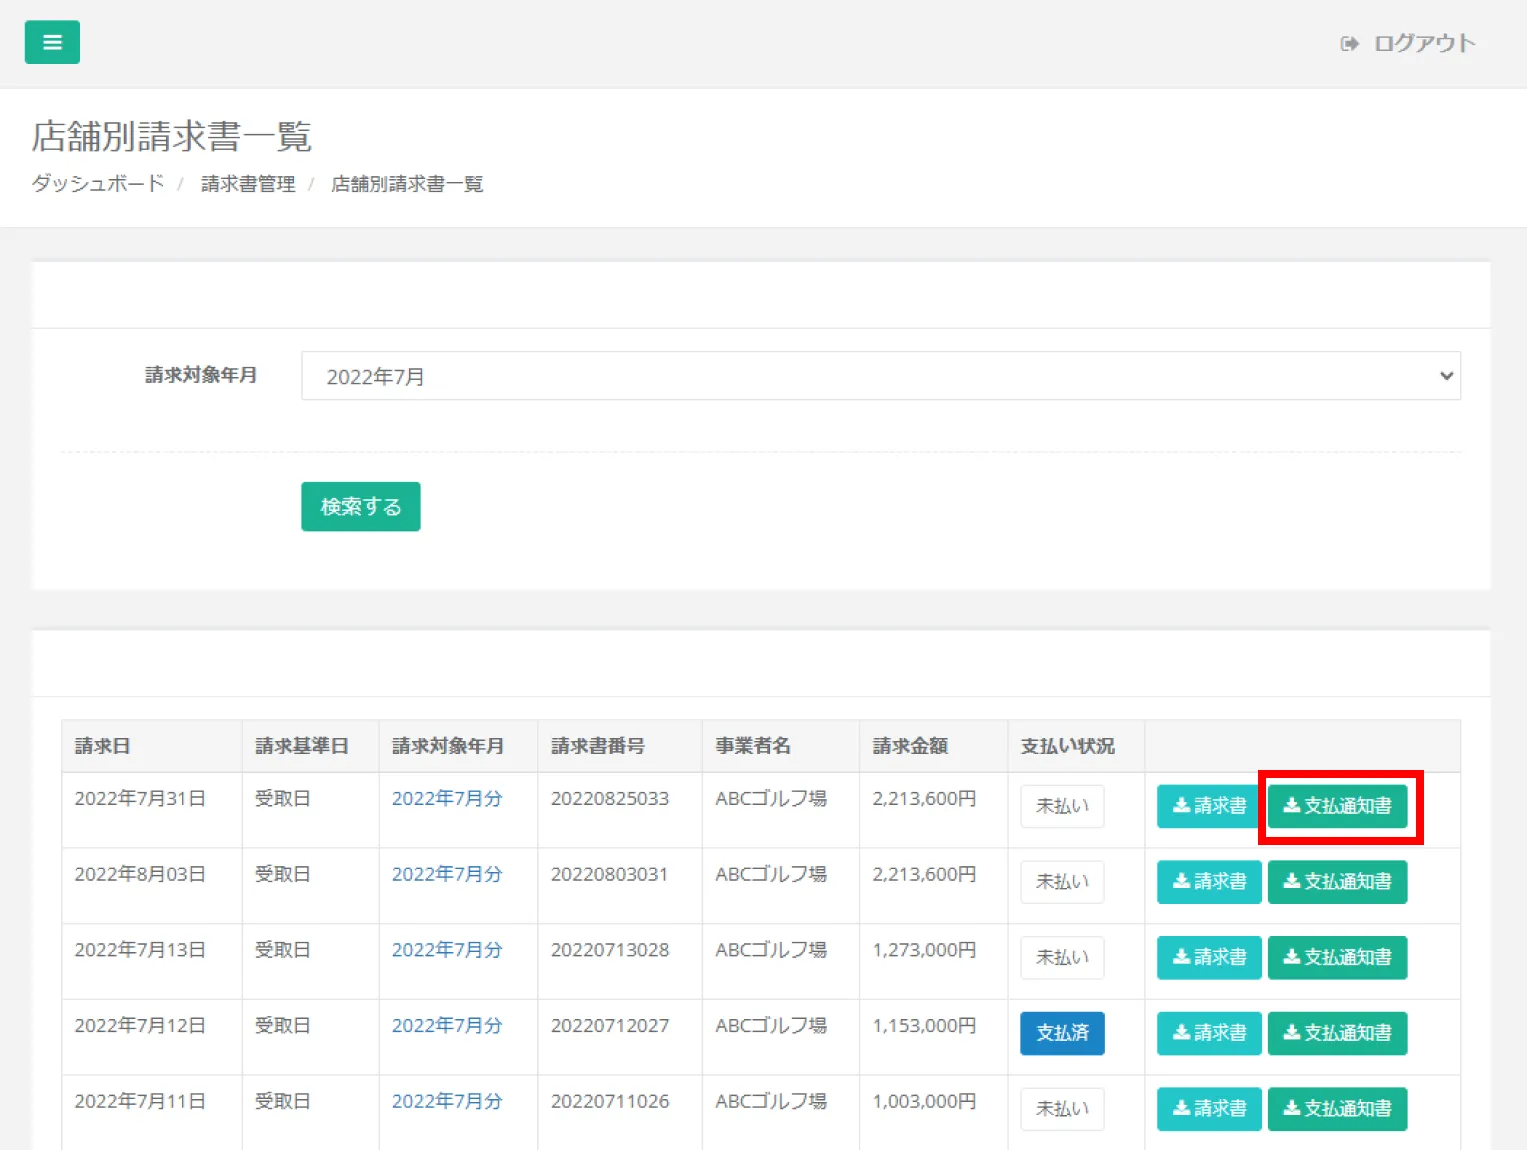The height and width of the screenshot is (1150, 1527).
Task: Click the 請求対象年月 form label
Action: (x=201, y=375)
